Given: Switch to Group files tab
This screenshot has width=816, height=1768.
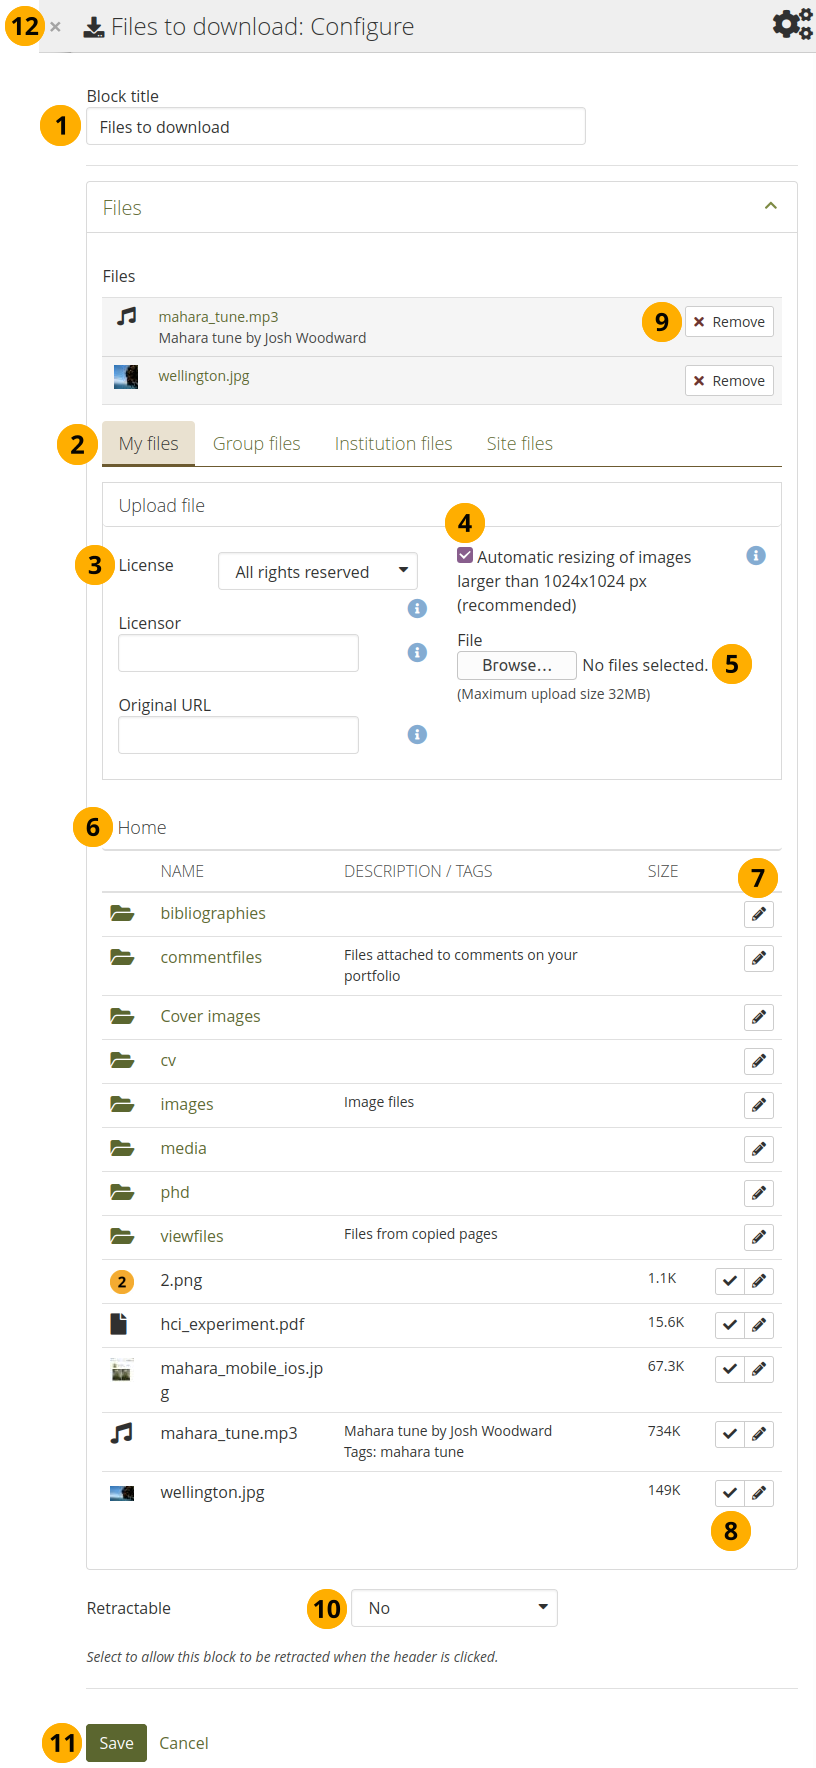Looking at the screenshot, I should pos(256,444).
